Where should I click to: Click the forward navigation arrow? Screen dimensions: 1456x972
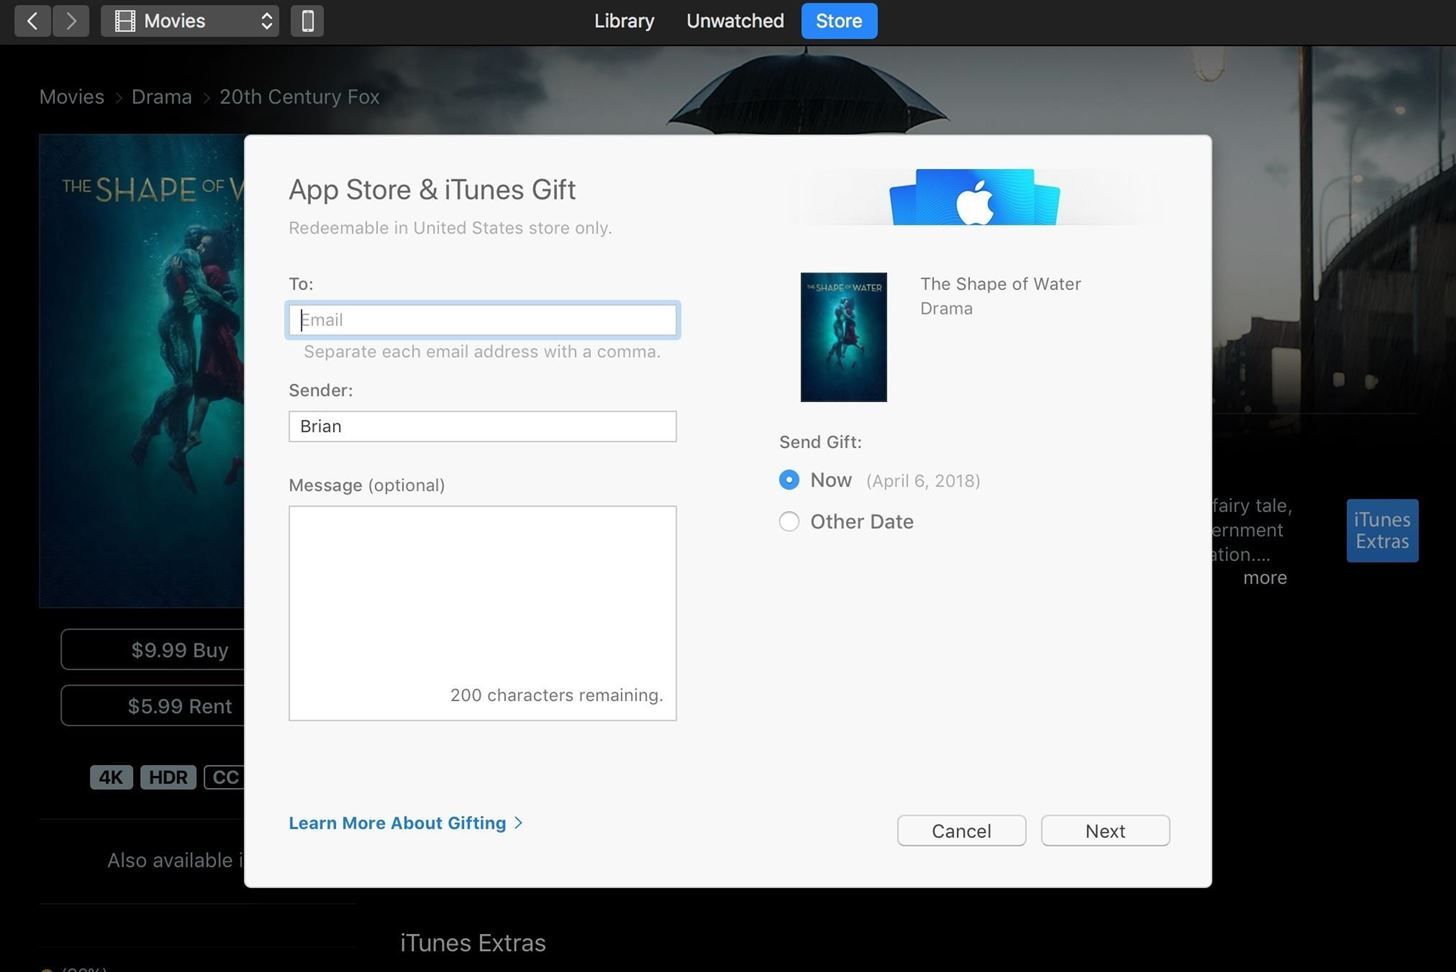click(70, 21)
